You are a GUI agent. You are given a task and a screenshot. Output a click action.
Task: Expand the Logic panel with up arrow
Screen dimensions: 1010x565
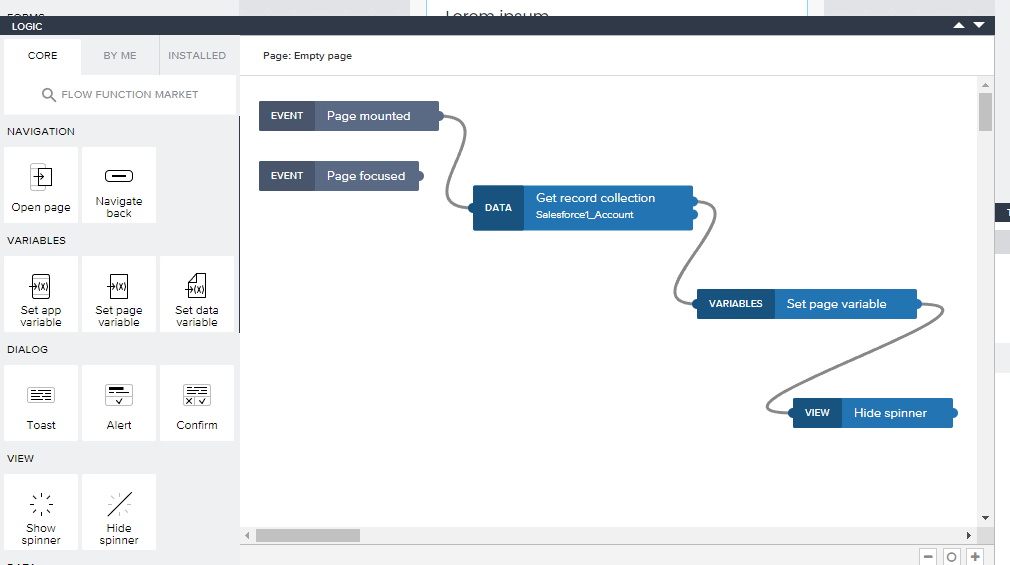(959, 25)
